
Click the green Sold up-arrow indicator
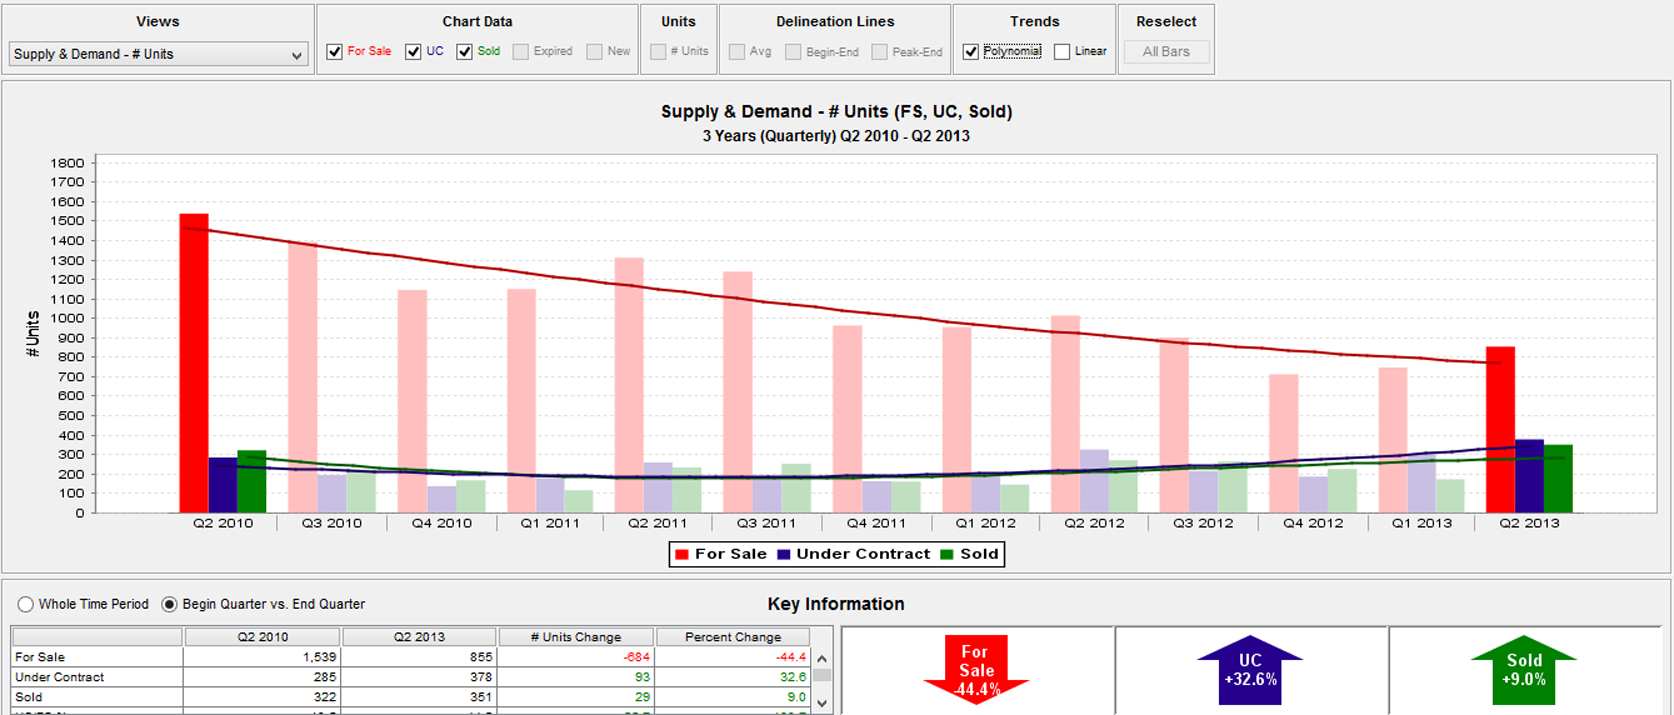pyautogui.click(x=1523, y=669)
